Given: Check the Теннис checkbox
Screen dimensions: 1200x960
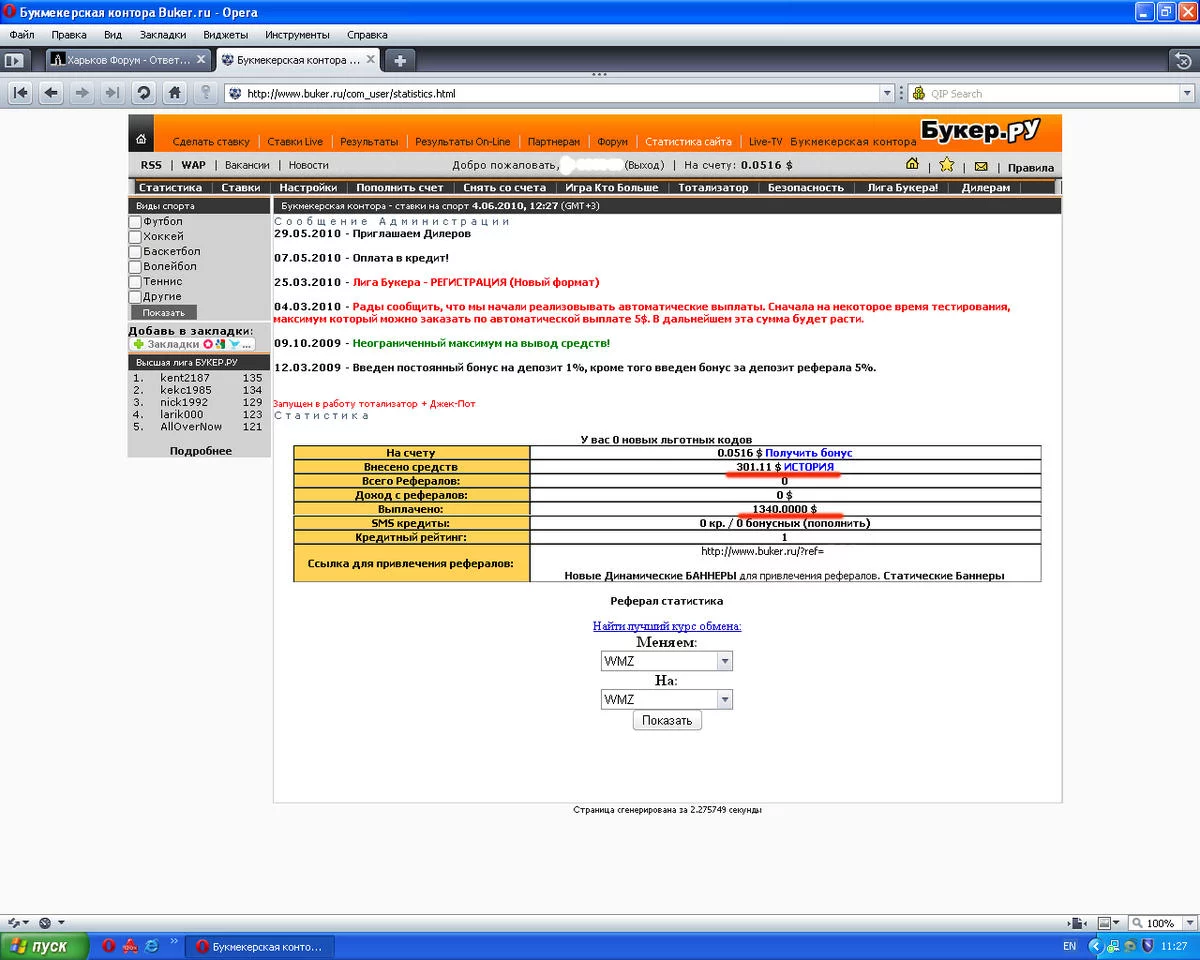Looking at the screenshot, I should click(135, 282).
